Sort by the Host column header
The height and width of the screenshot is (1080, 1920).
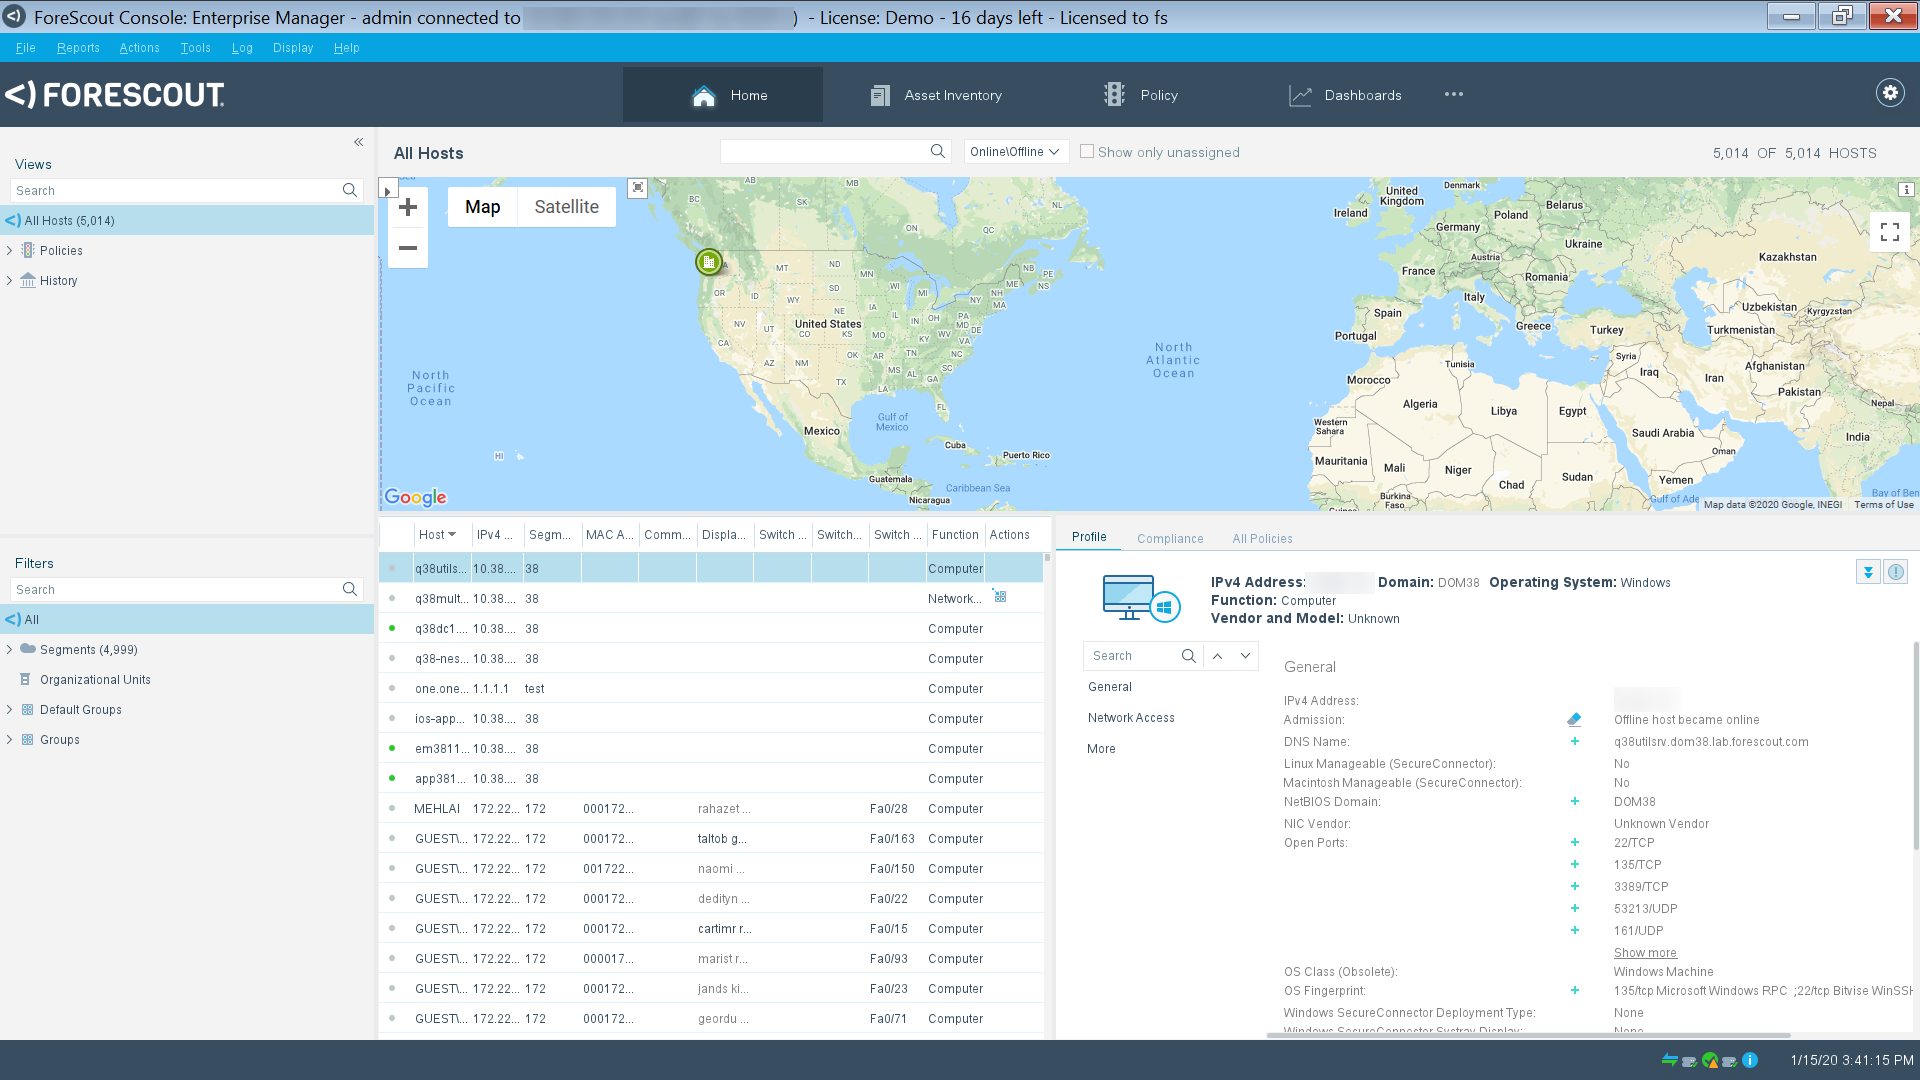pyautogui.click(x=437, y=535)
